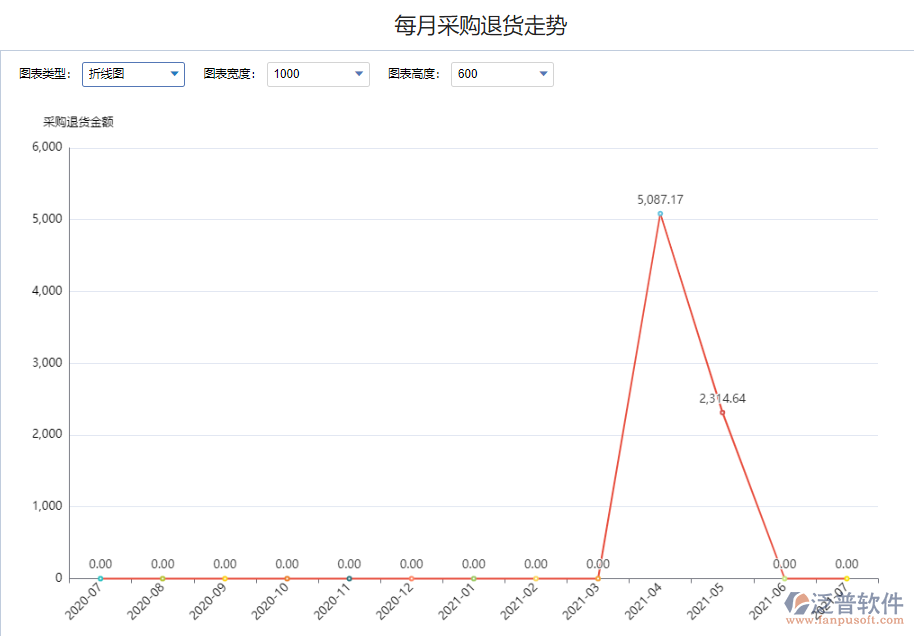Click the 2021-05 data point showing 2,314.64
Image resolution: width=914 pixels, height=636 pixels.
pyautogui.click(x=722, y=412)
